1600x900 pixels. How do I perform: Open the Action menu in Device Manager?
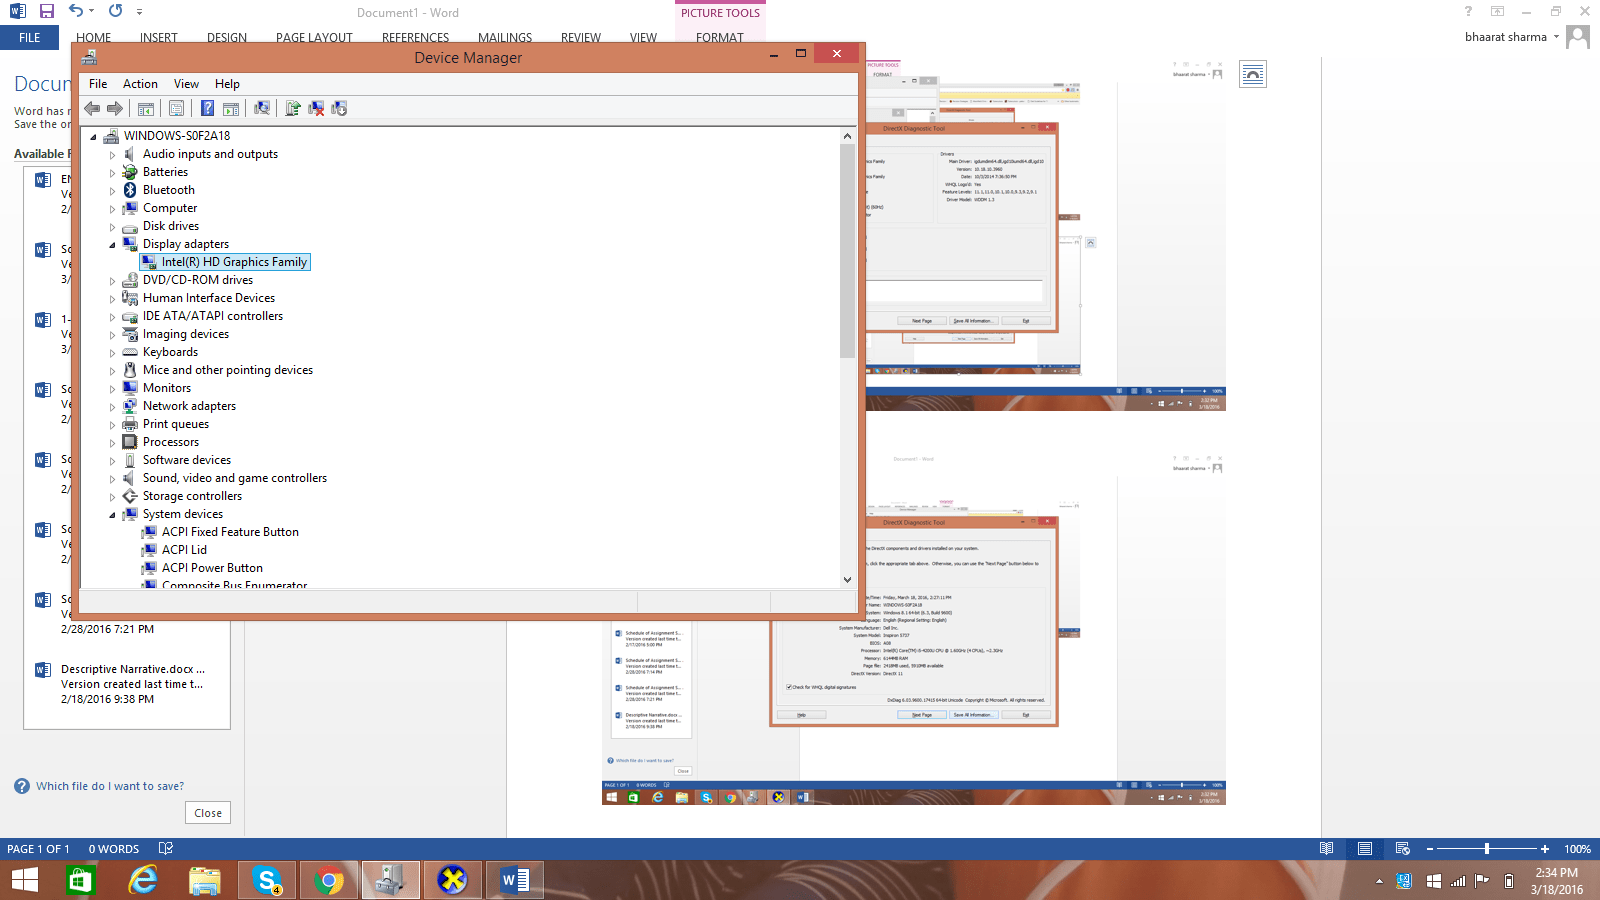pyautogui.click(x=140, y=84)
